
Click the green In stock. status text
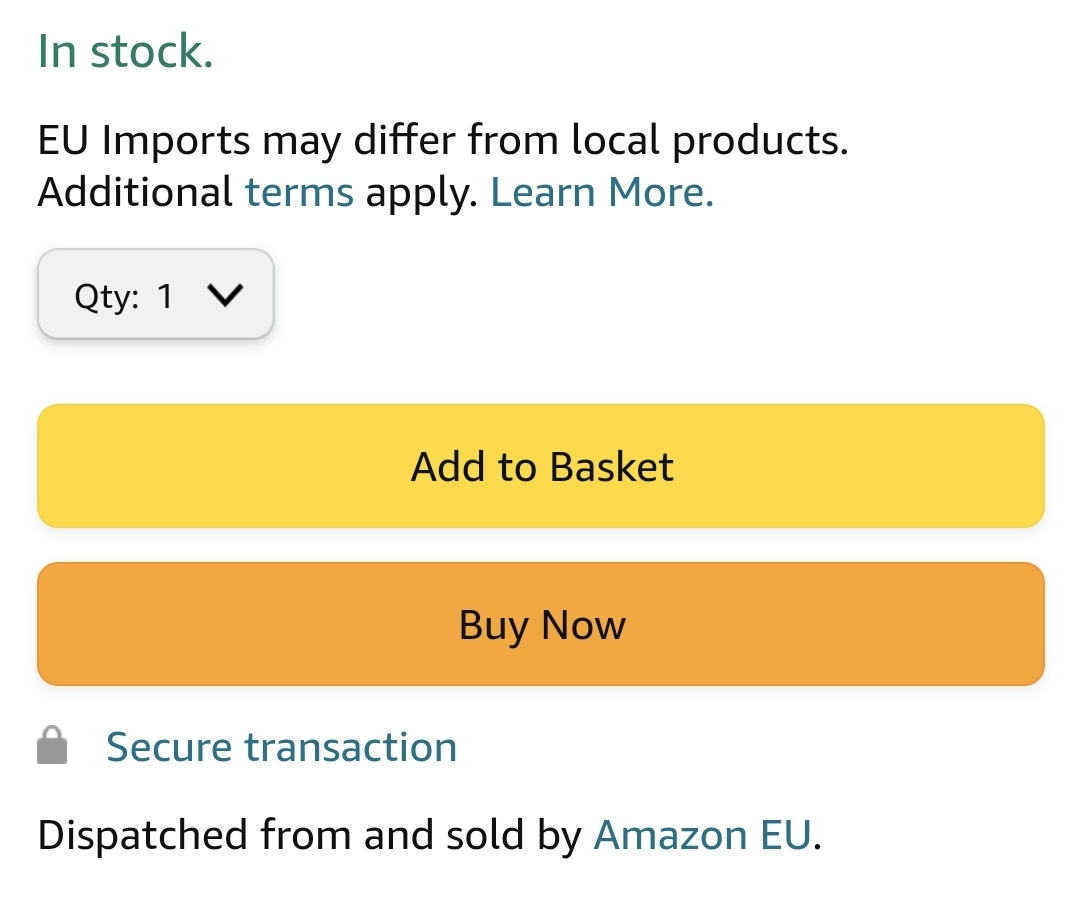click(125, 51)
